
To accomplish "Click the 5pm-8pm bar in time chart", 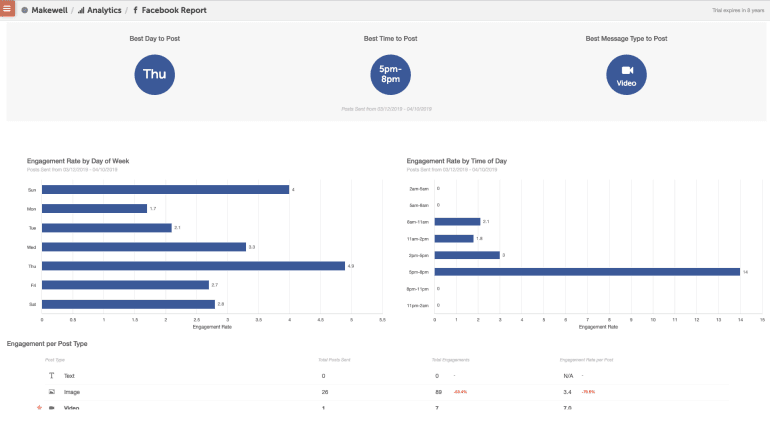I will [587, 271].
